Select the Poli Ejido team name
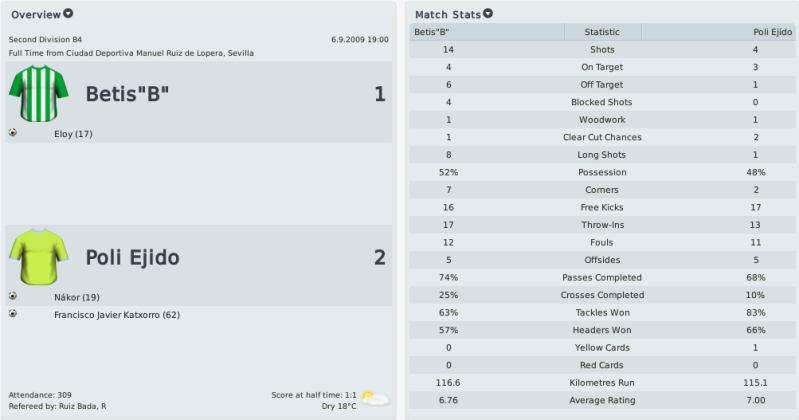The image size is (799, 420). [132, 257]
